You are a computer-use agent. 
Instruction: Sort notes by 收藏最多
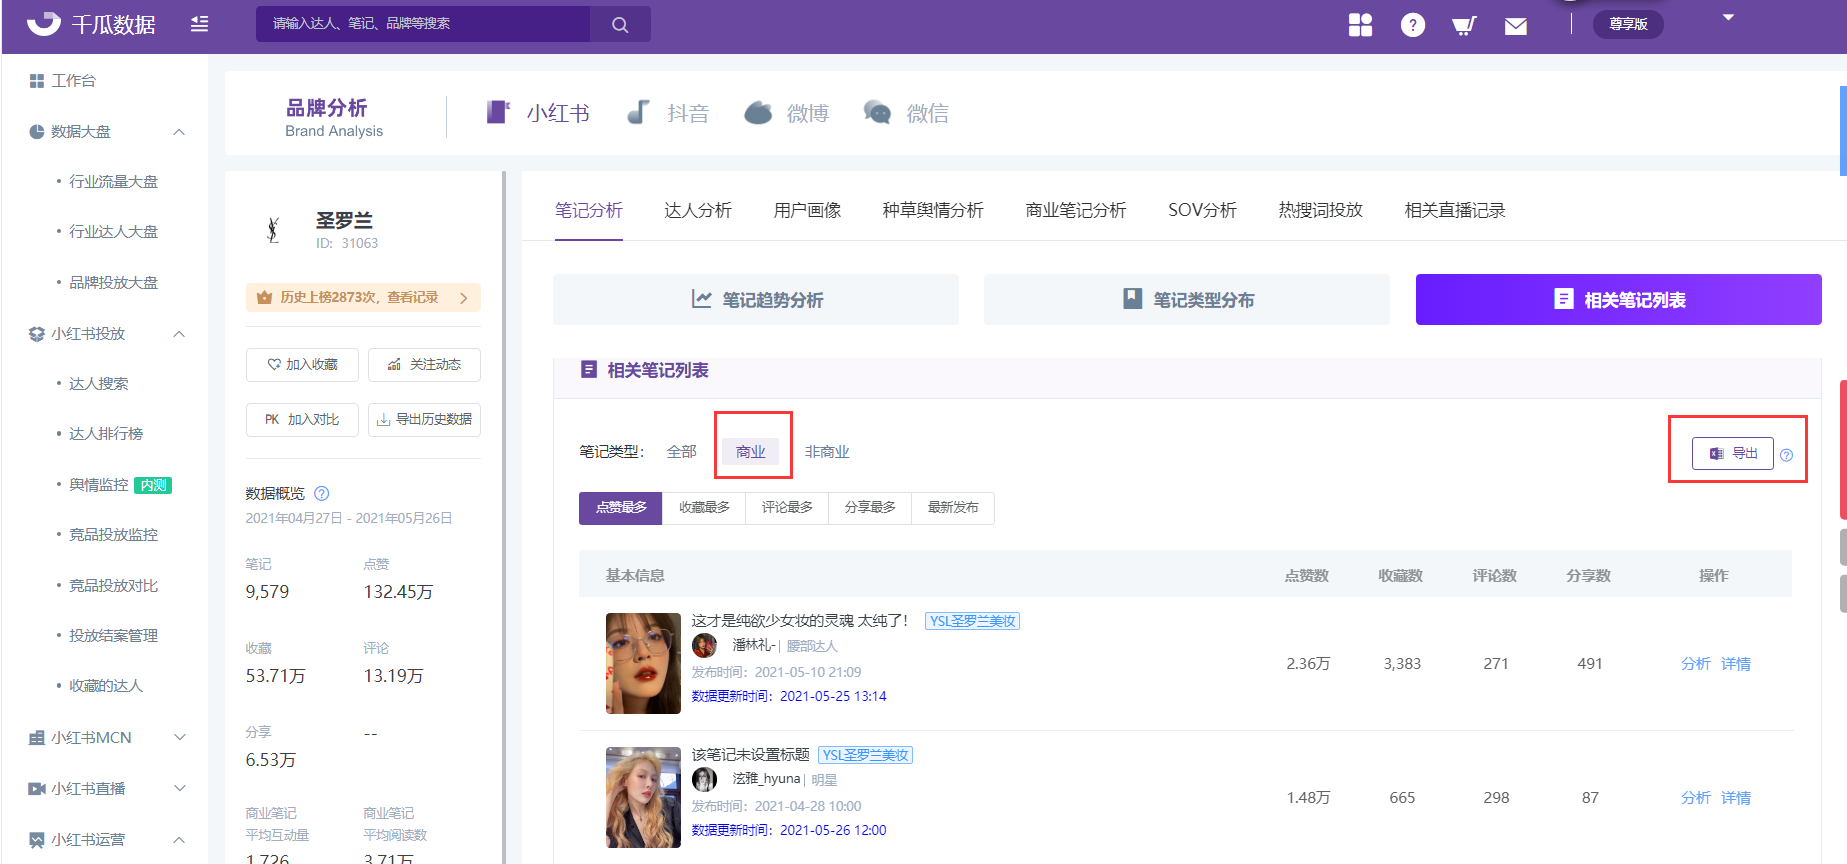coord(704,508)
